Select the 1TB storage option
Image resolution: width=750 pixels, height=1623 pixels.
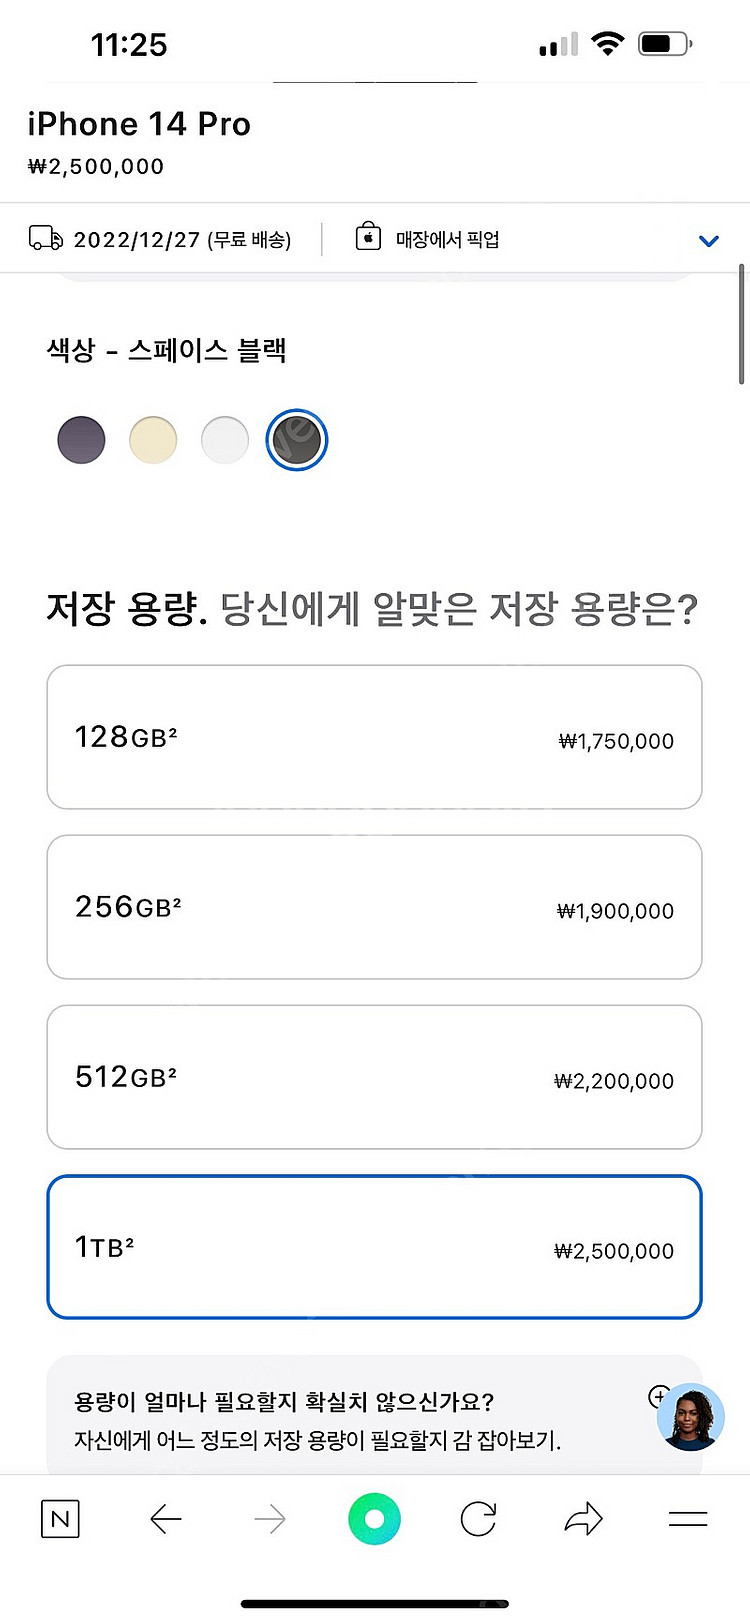point(374,1247)
